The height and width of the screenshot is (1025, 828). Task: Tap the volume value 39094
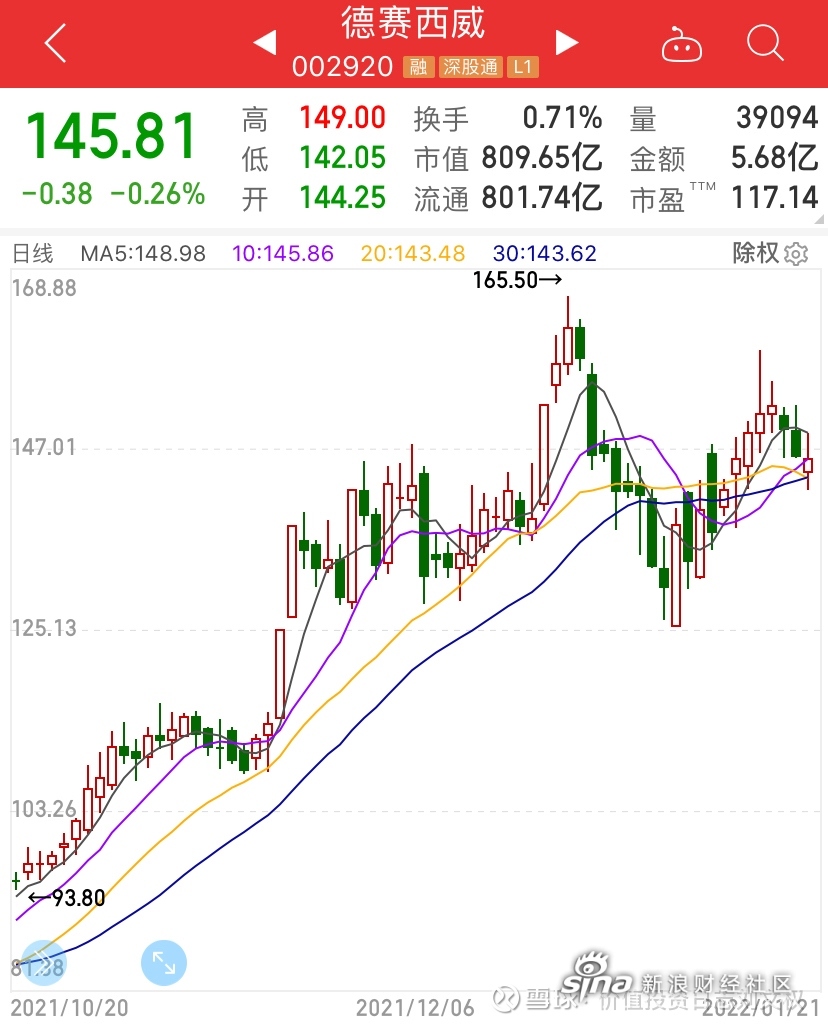(777, 118)
